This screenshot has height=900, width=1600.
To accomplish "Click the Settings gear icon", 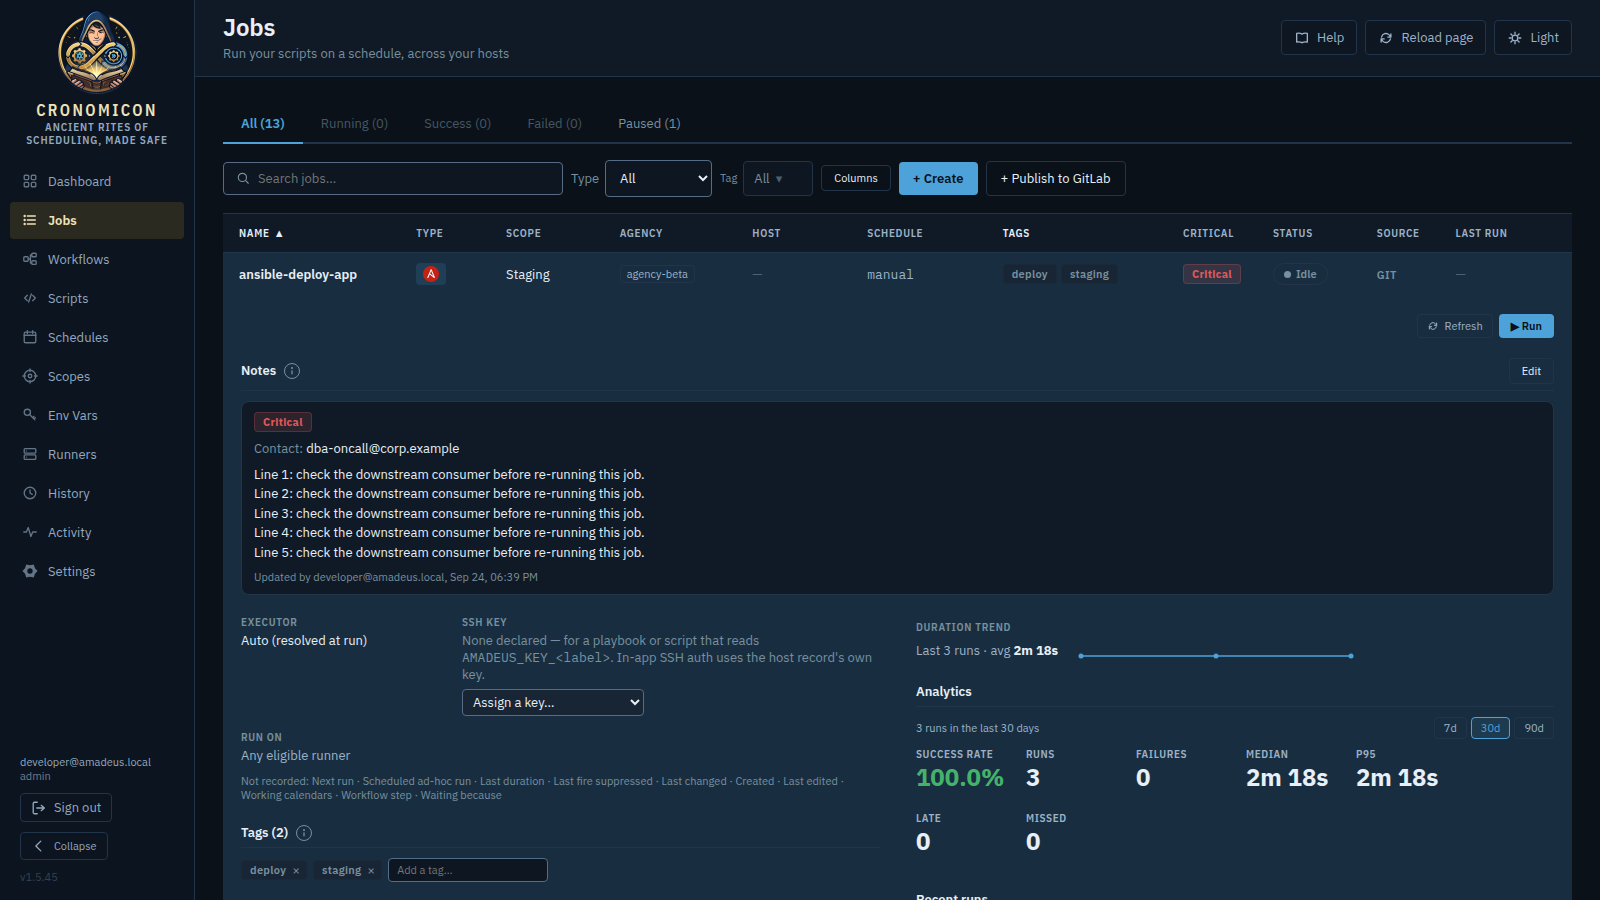I will point(30,571).
